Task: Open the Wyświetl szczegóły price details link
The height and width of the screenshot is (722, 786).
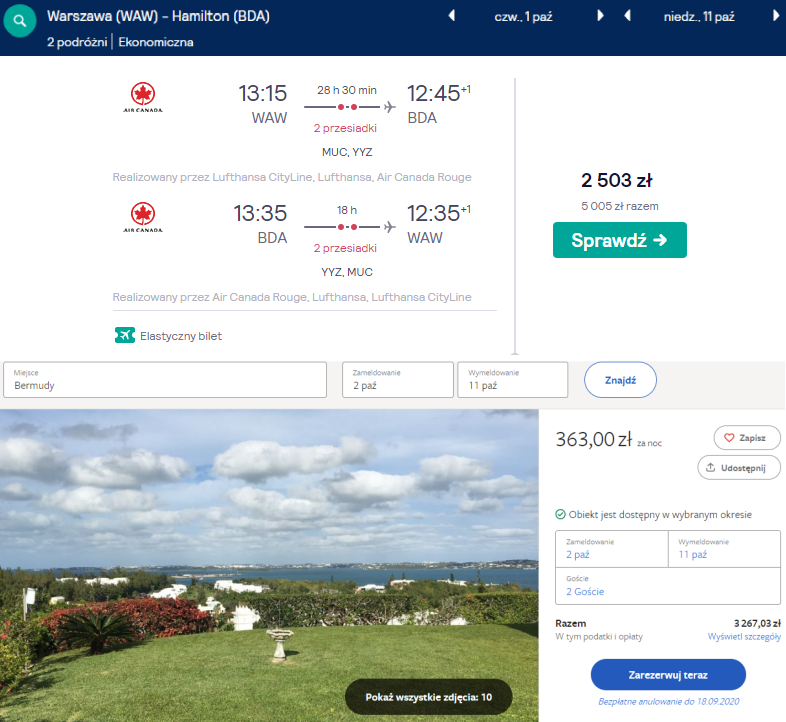Action: pos(743,636)
